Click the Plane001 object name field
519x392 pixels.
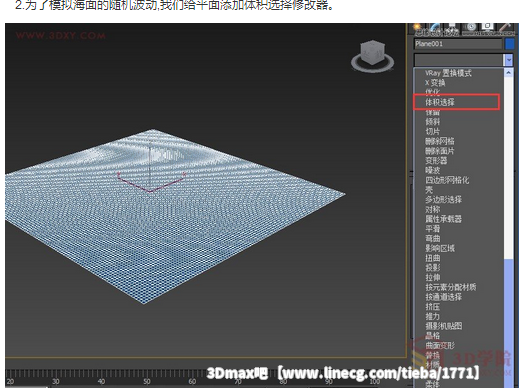tap(458, 44)
